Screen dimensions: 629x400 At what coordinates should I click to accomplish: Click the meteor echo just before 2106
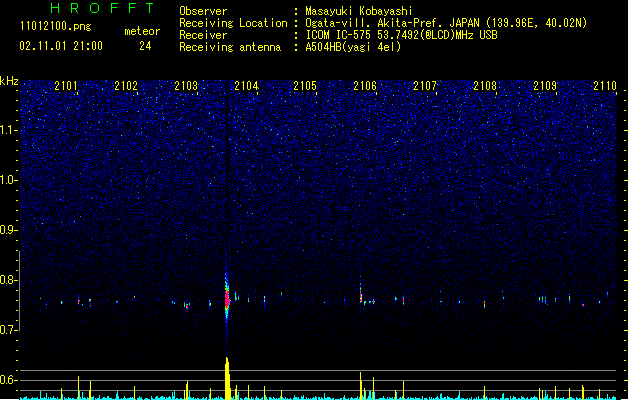(361, 295)
